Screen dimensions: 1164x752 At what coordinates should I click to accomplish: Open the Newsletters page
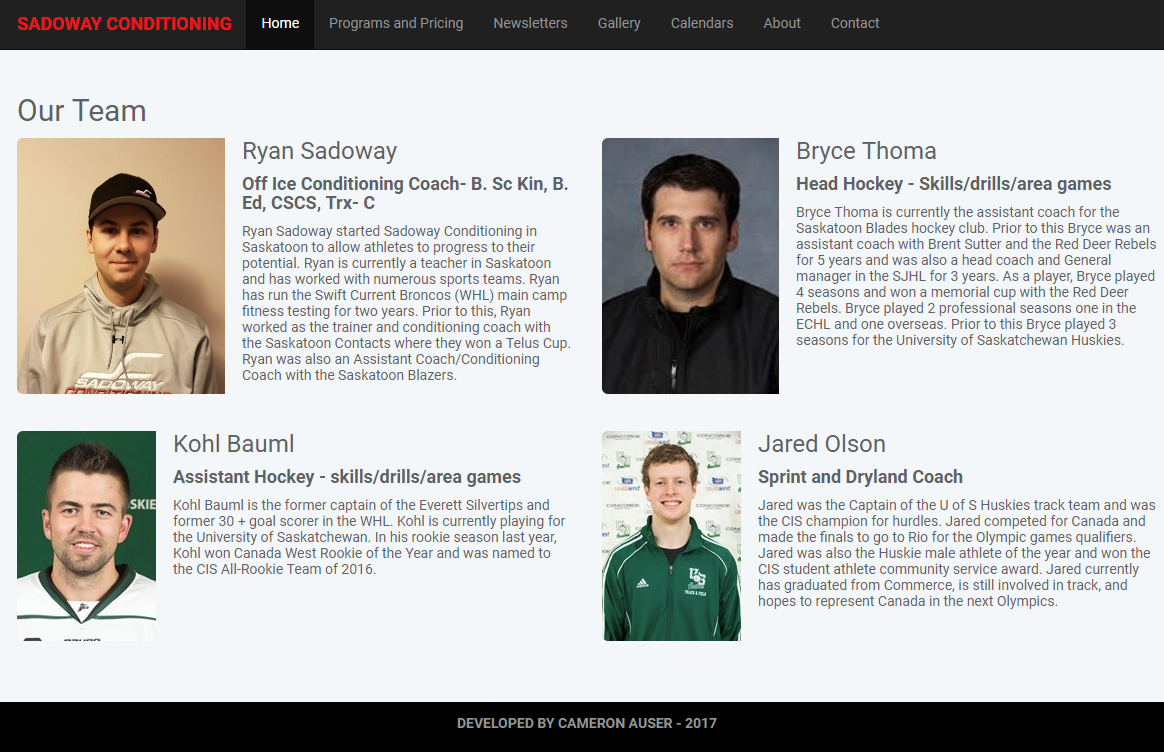click(x=530, y=24)
